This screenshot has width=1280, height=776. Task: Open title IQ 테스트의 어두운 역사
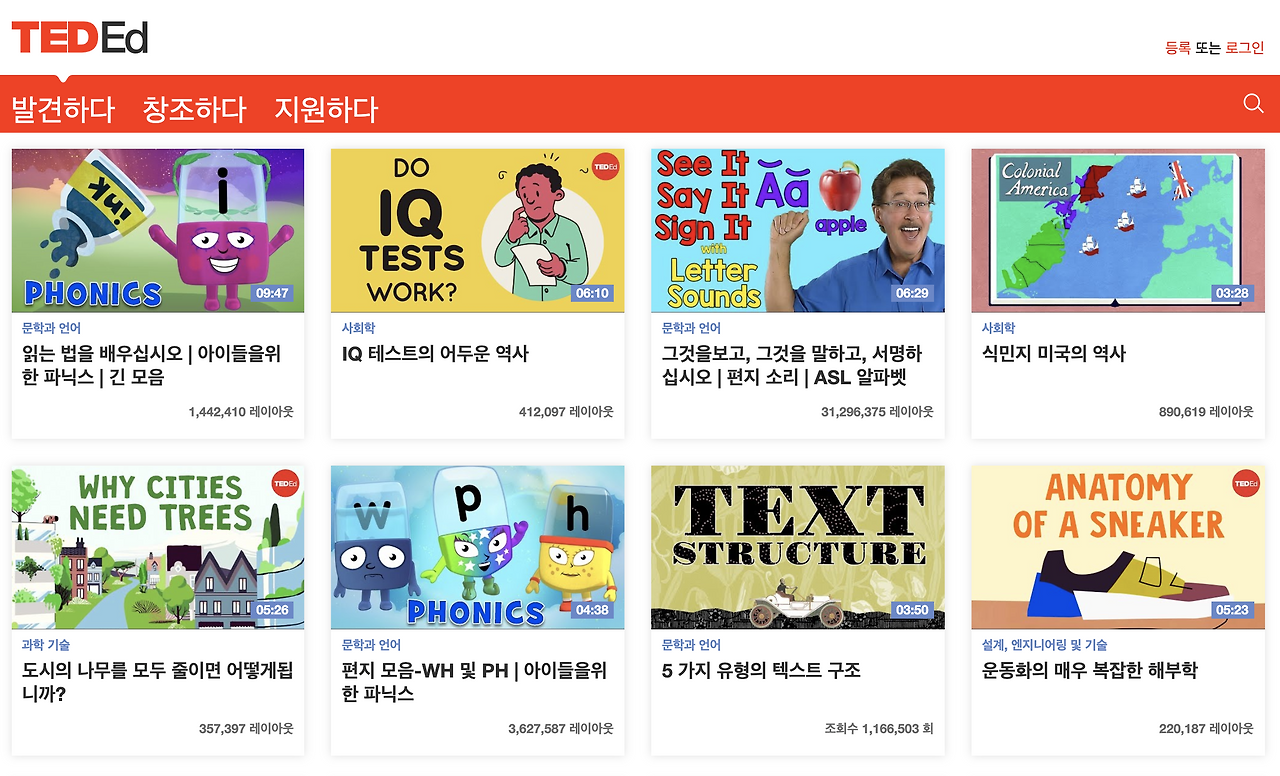point(435,354)
